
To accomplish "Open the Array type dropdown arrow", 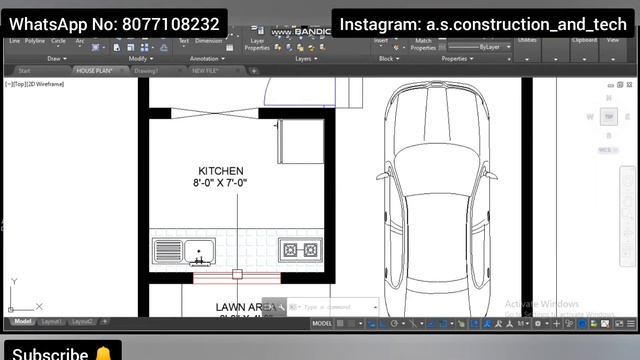I will (x=153, y=48).
